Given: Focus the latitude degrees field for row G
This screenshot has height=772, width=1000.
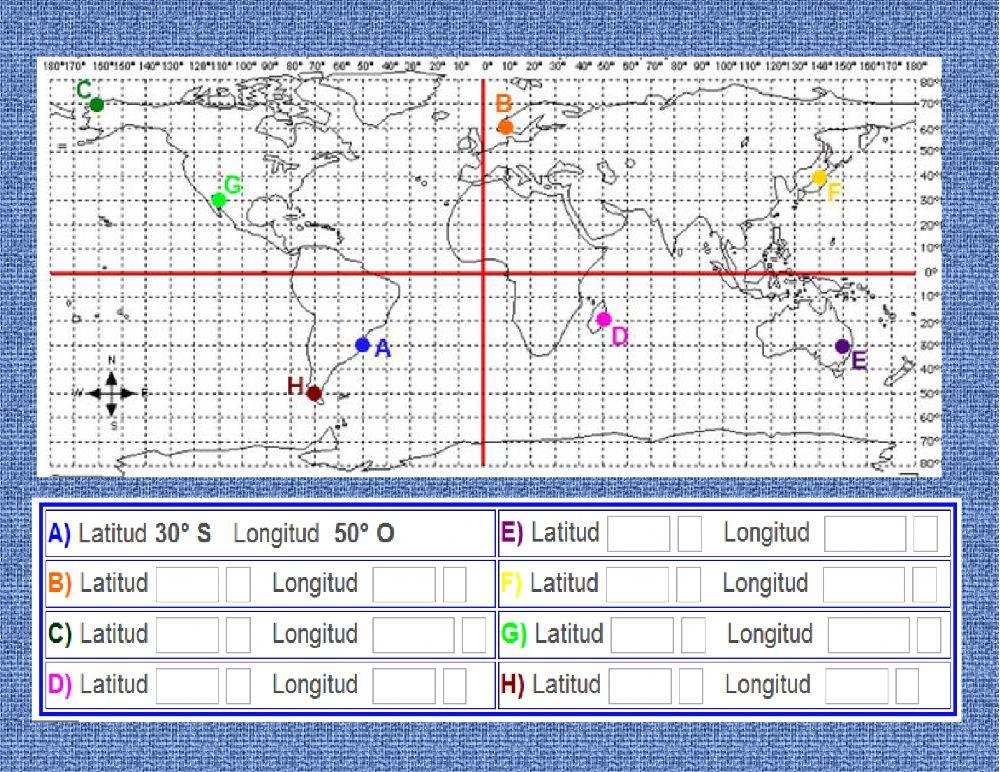Looking at the screenshot, I should 642,634.
